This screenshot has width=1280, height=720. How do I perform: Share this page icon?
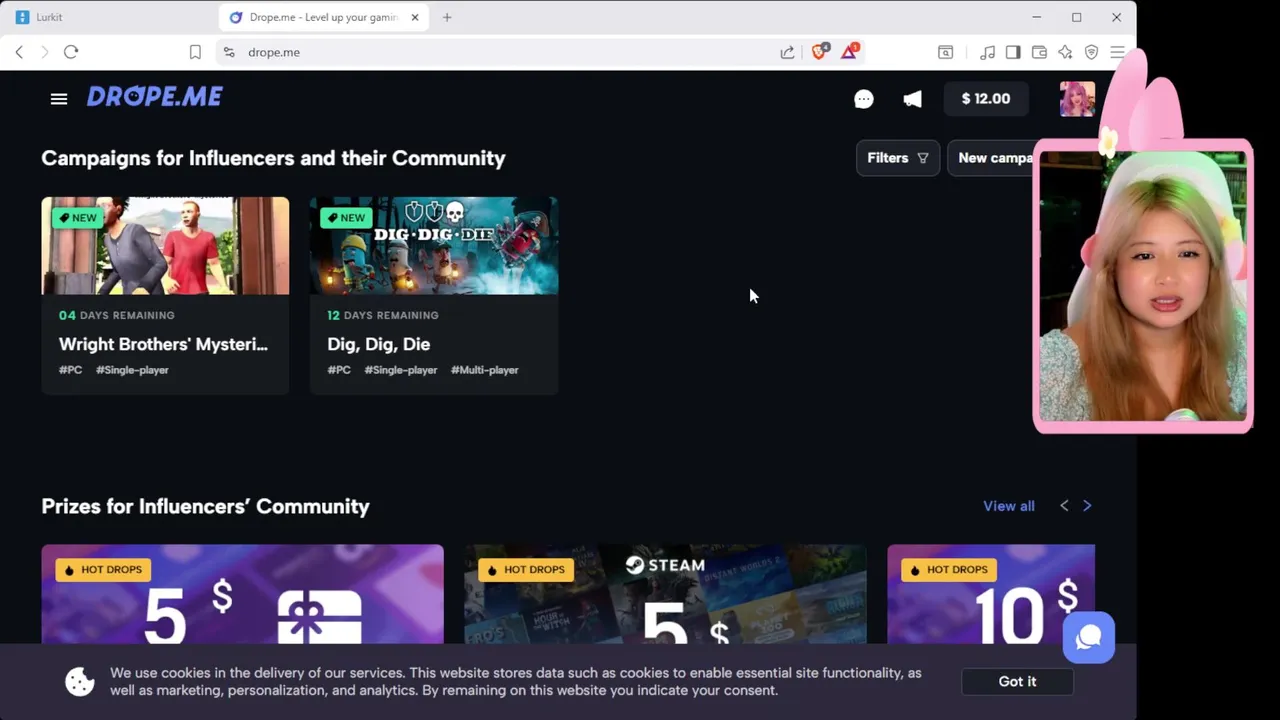click(787, 52)
